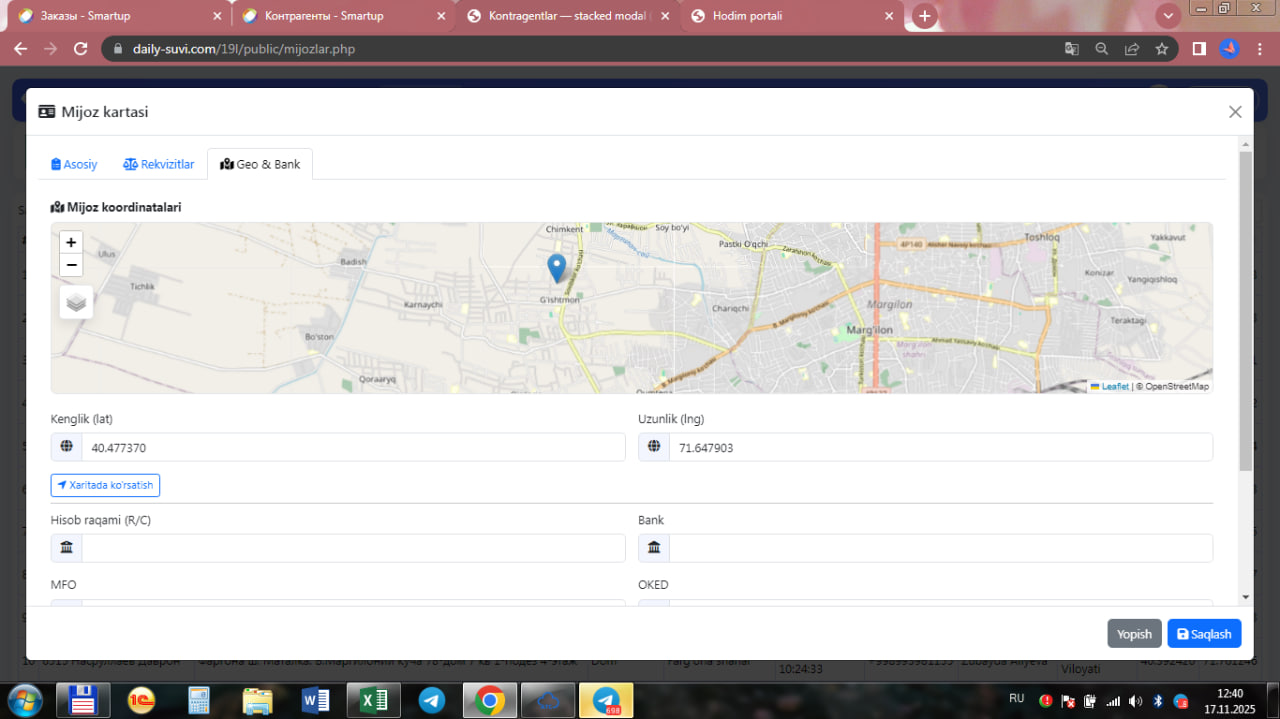
Task: Select the Geo & Bank tab
Action: [x=260, y=164]
